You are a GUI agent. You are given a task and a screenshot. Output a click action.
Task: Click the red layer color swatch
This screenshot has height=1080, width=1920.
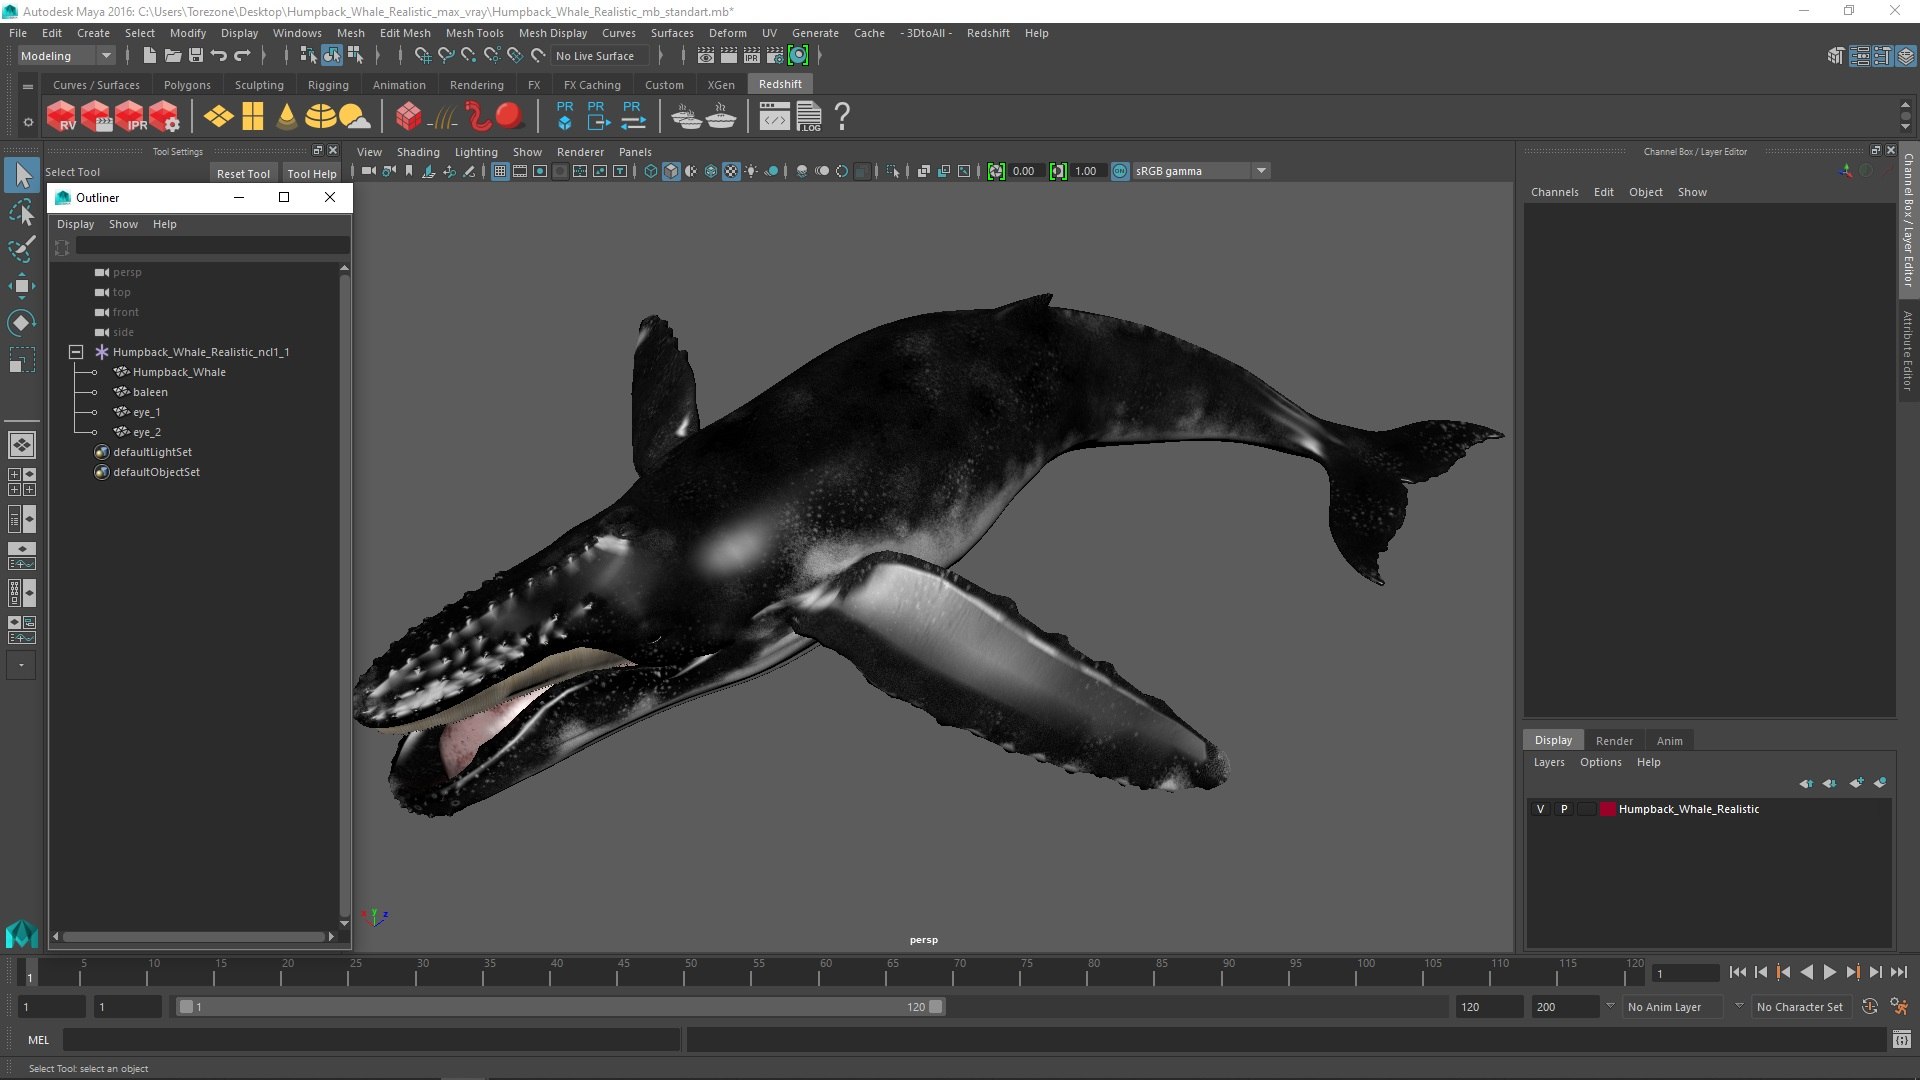1607,809
